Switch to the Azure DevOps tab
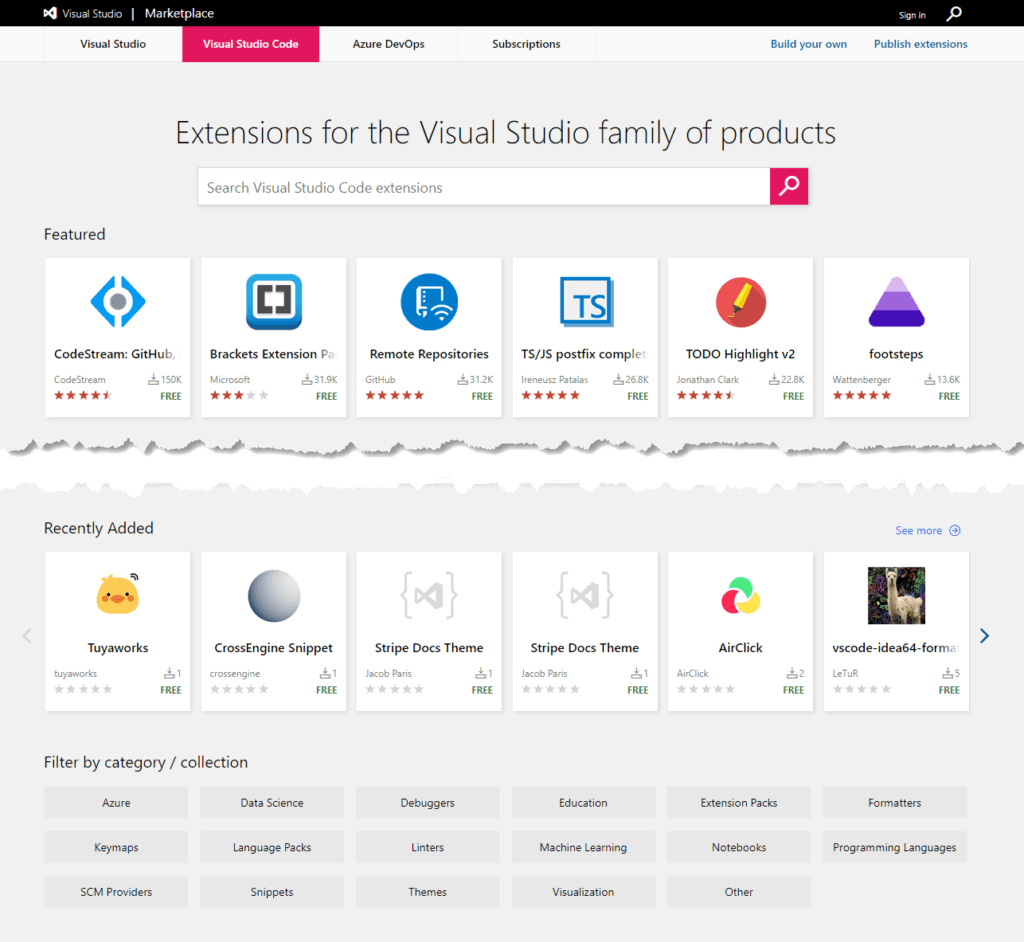1024x942 pixels. pyautogui.click(x=388, y=44)
